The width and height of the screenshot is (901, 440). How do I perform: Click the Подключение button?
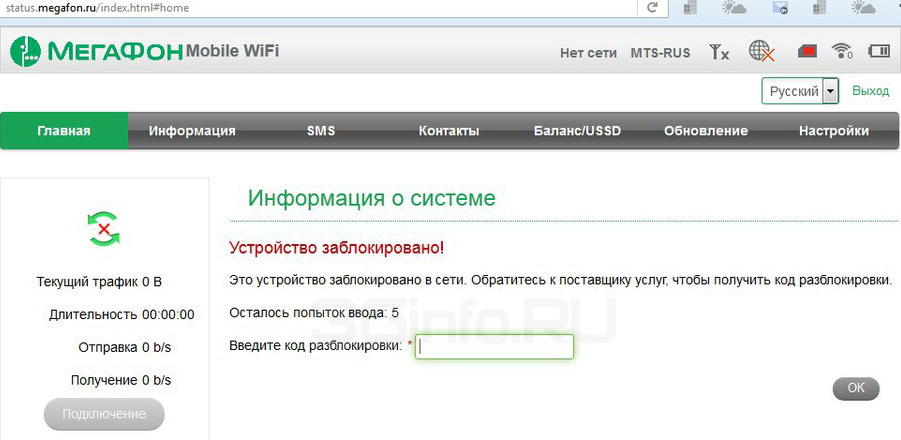[104, 414]
